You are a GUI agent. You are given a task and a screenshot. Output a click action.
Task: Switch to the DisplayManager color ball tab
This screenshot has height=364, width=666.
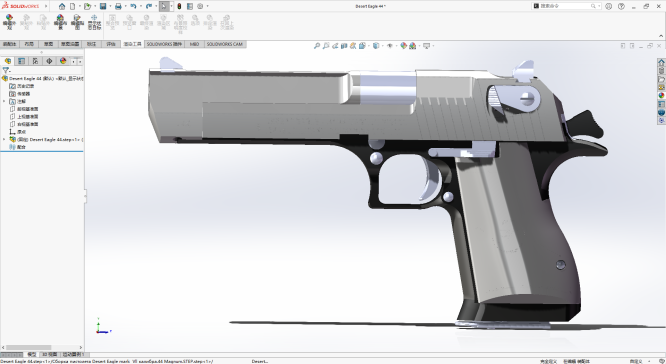(63, 61)
